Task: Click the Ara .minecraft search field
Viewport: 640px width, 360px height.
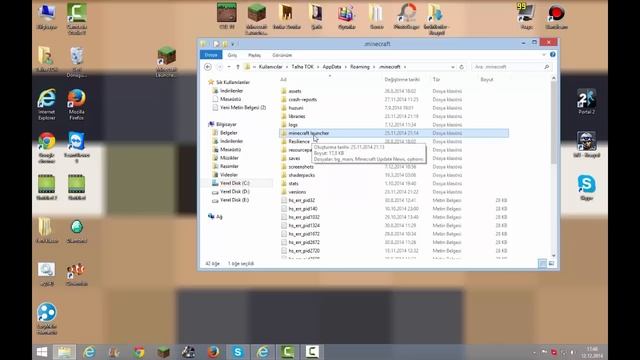Action: [508, 67]
